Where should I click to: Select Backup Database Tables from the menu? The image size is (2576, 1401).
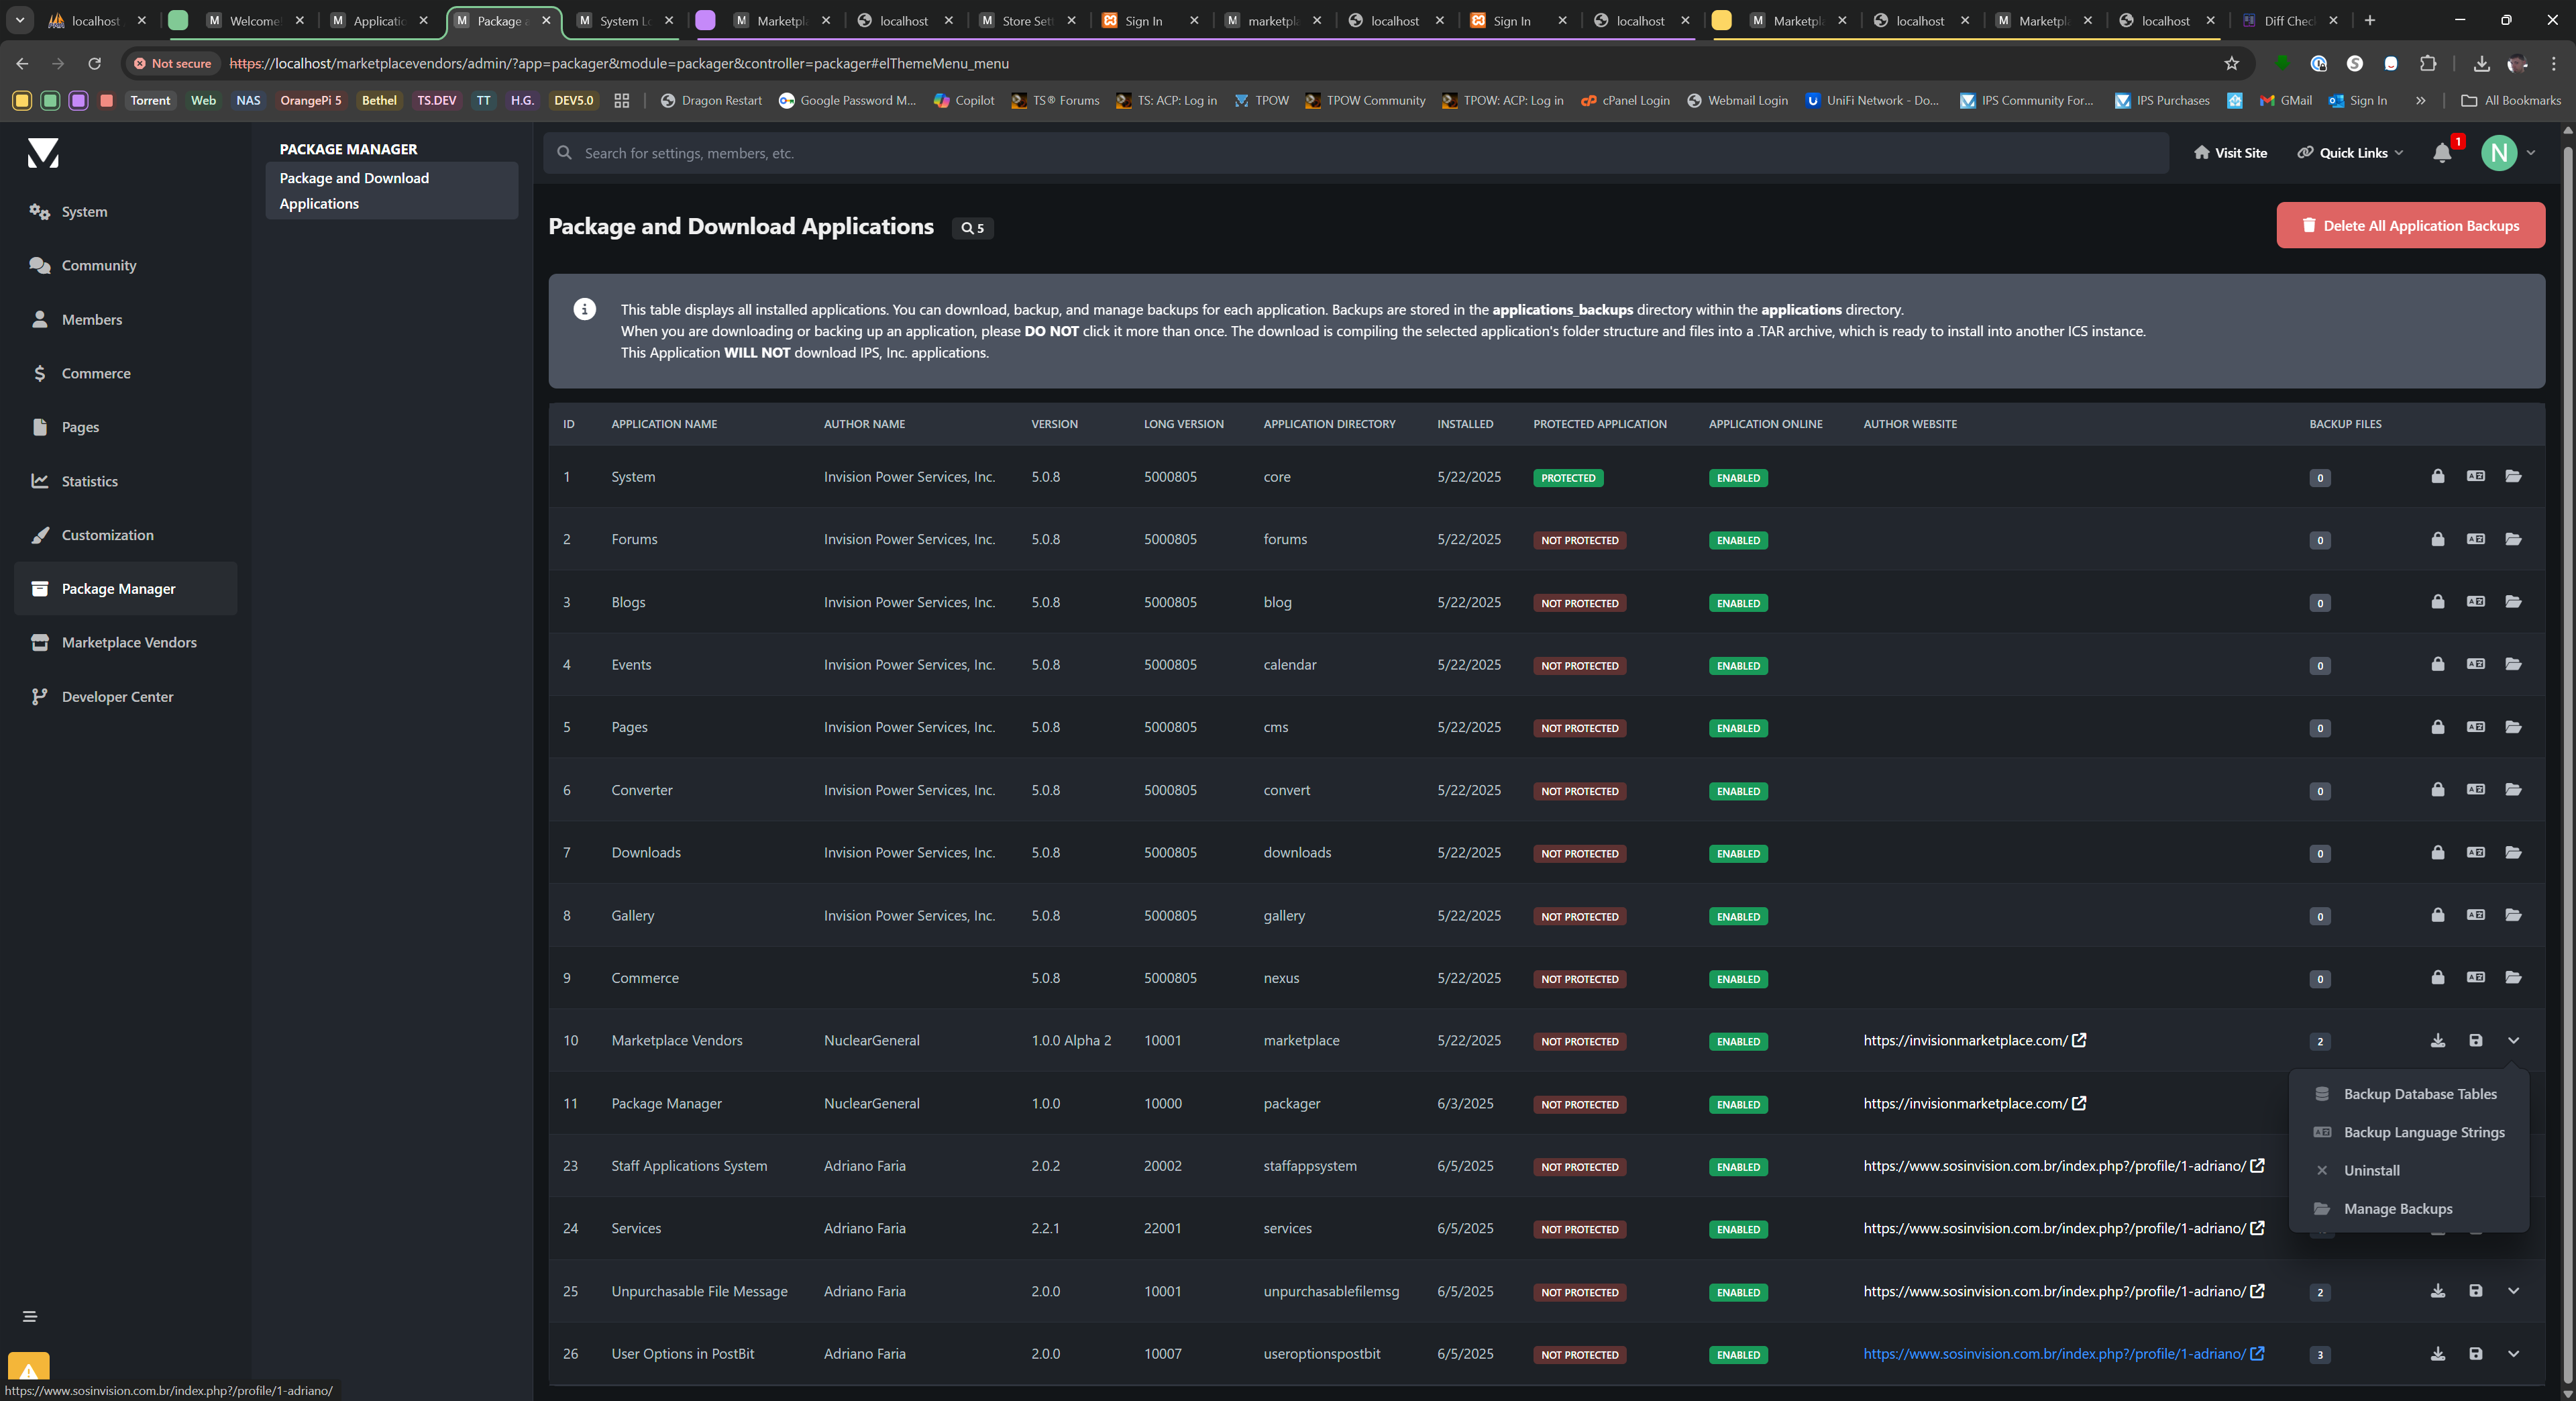[2409, 1094]
